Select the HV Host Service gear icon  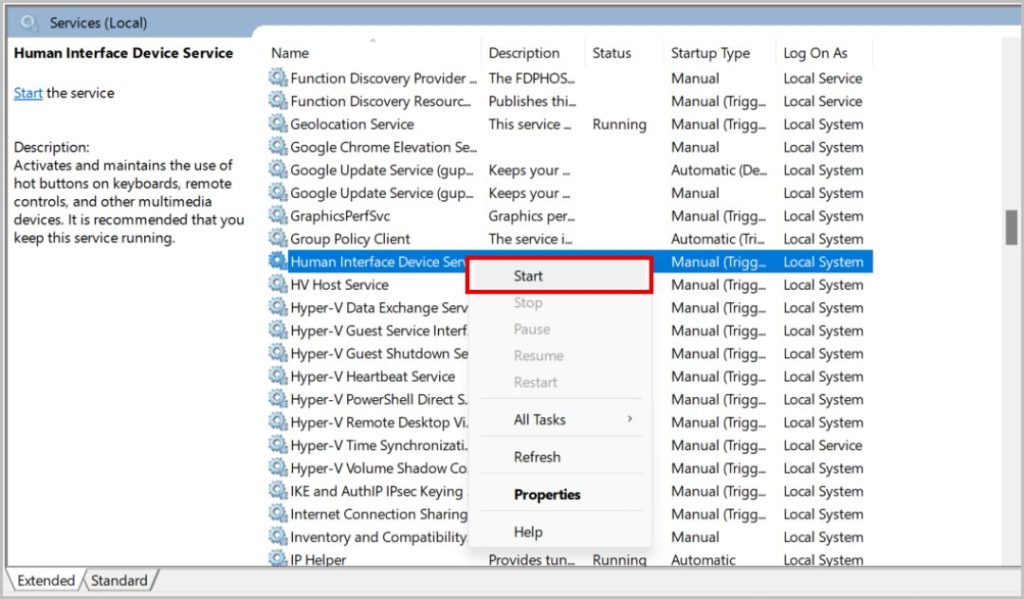(x=278, y=284)
